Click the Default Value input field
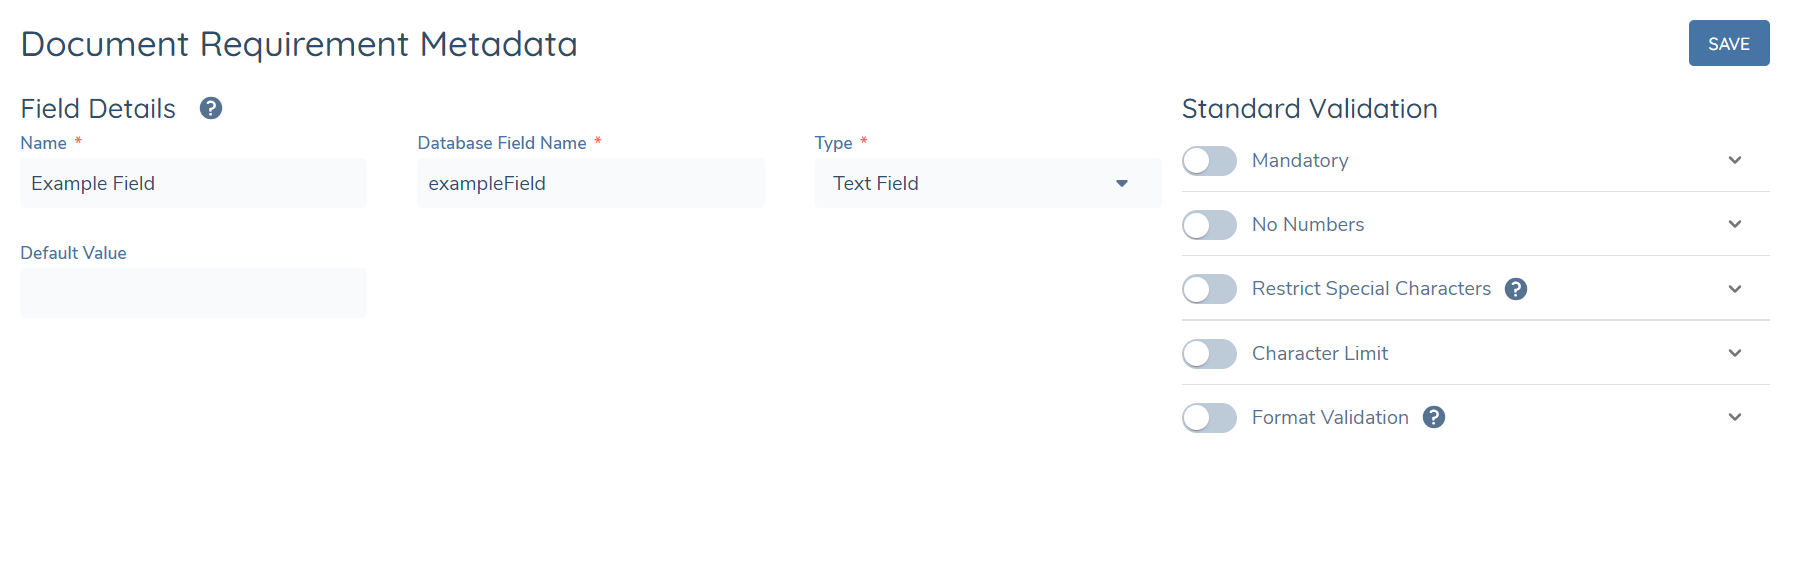Screen dimensions: 1797x578 click(193, 292)
